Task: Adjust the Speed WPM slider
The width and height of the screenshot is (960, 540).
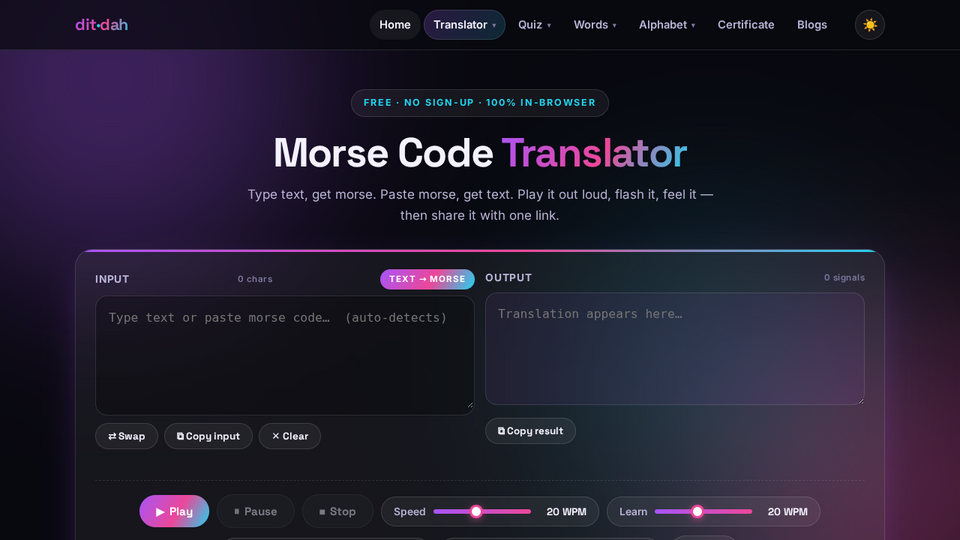Action: point(482,511)
